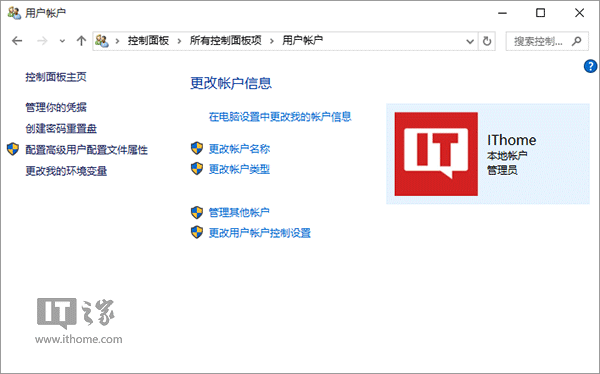This screenshot has width=600, height=374.
Task: Open 更改我的环境变量 link
Action: tap(66, 171)
